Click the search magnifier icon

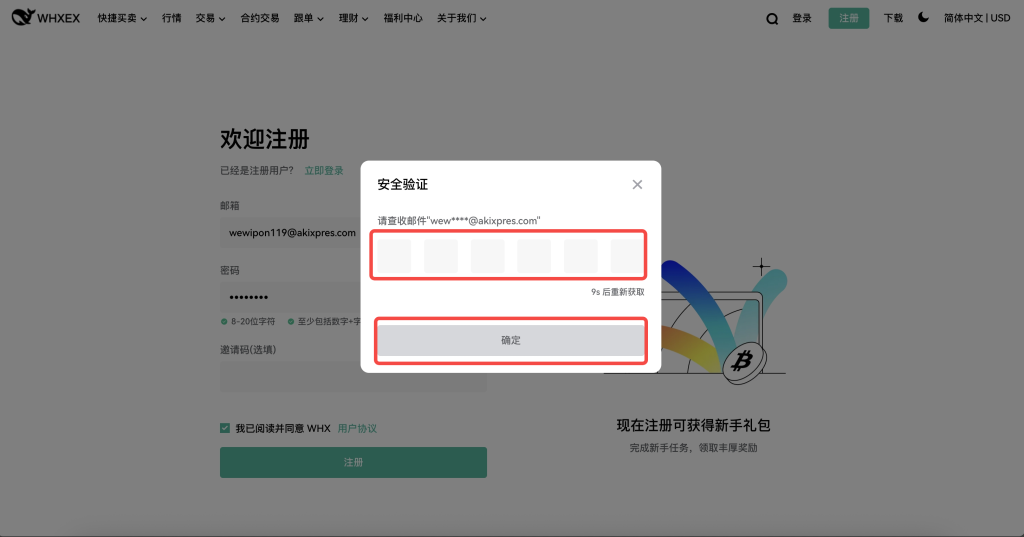click(772, 18)
